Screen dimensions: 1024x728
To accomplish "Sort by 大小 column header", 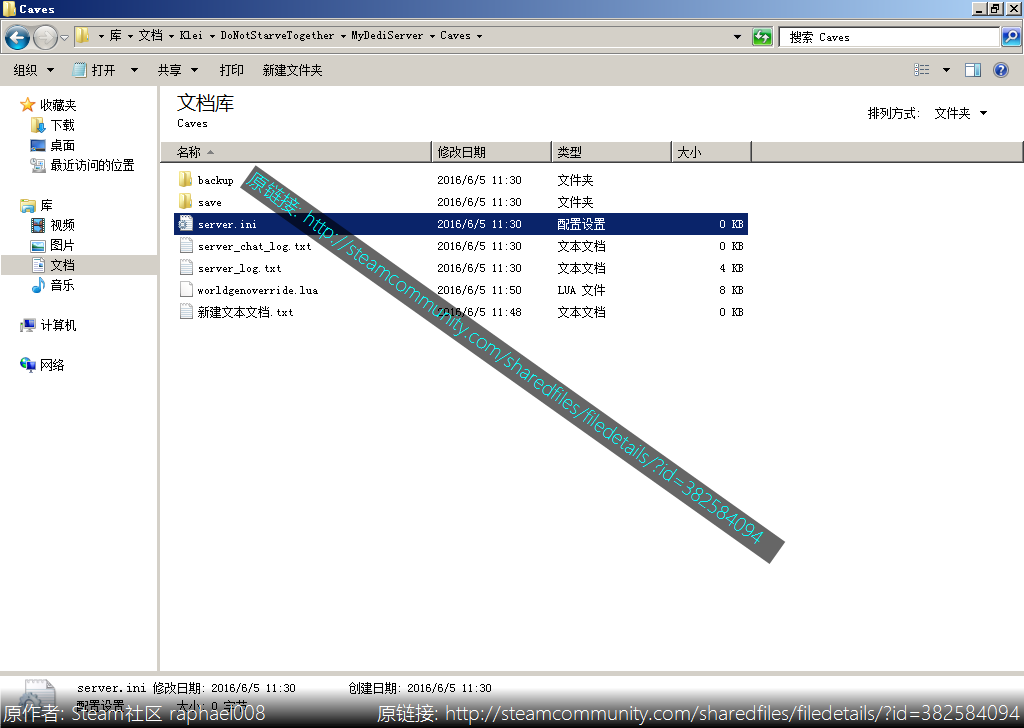I will click(712, 152).
